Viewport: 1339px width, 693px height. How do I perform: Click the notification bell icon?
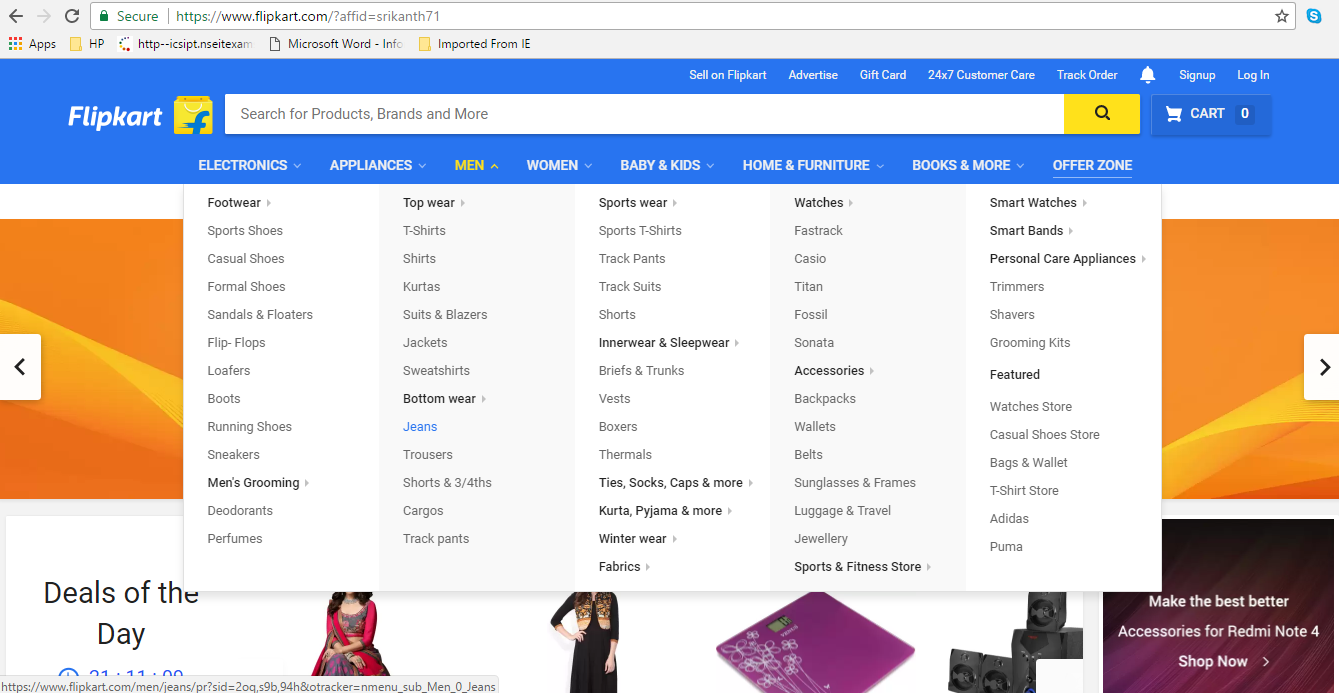pyautogui.click(x=1148, y=75)
